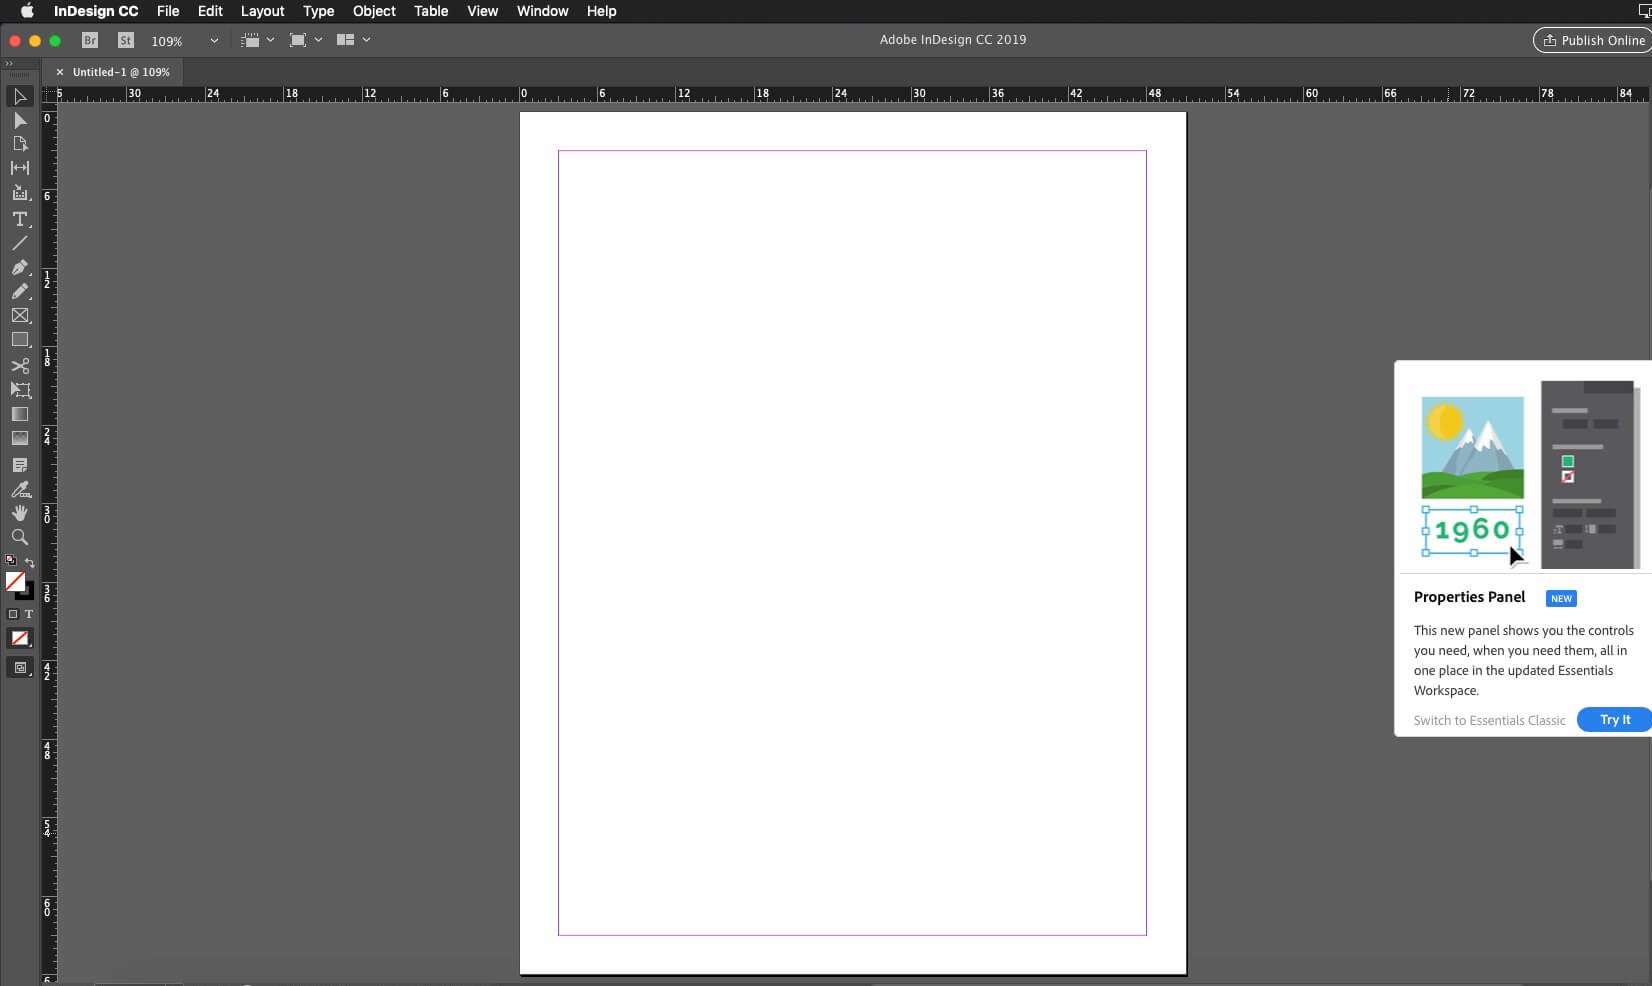The image size is (1652, 986).
Task: Click the Swap Fill and Stroke arrow
Action: coord(29,562)
